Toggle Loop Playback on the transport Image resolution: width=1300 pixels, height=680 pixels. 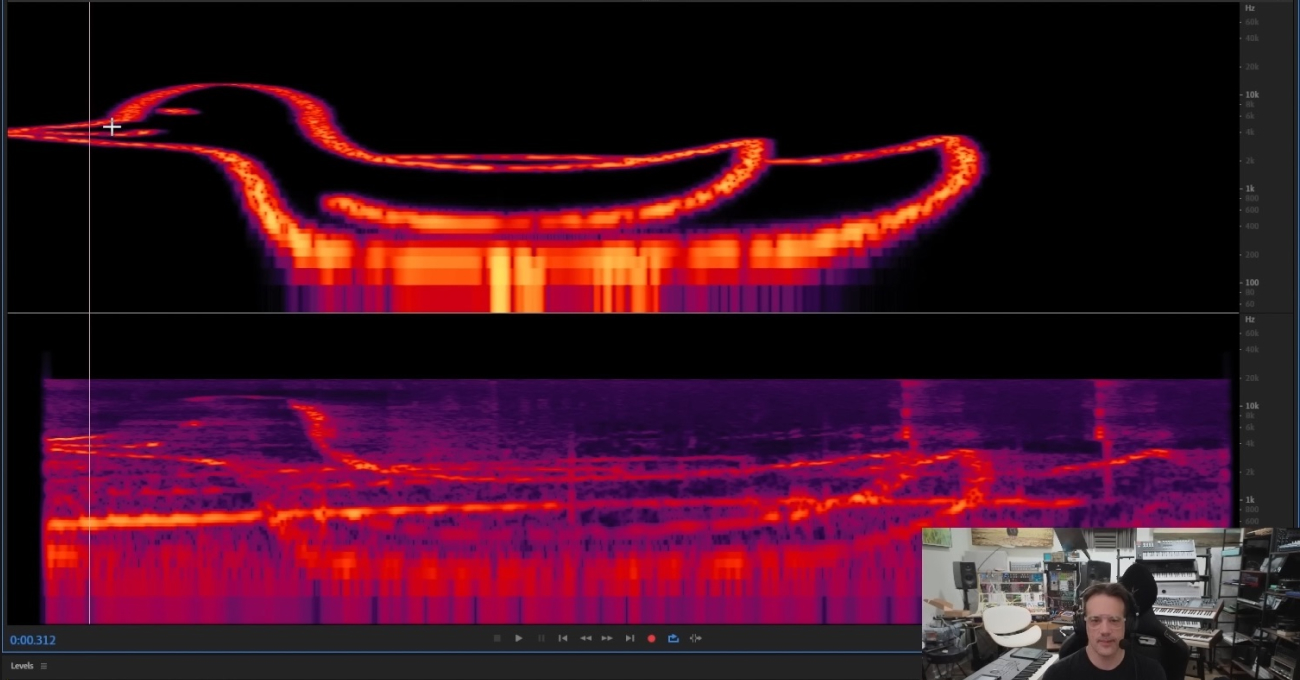coord(673,637)
